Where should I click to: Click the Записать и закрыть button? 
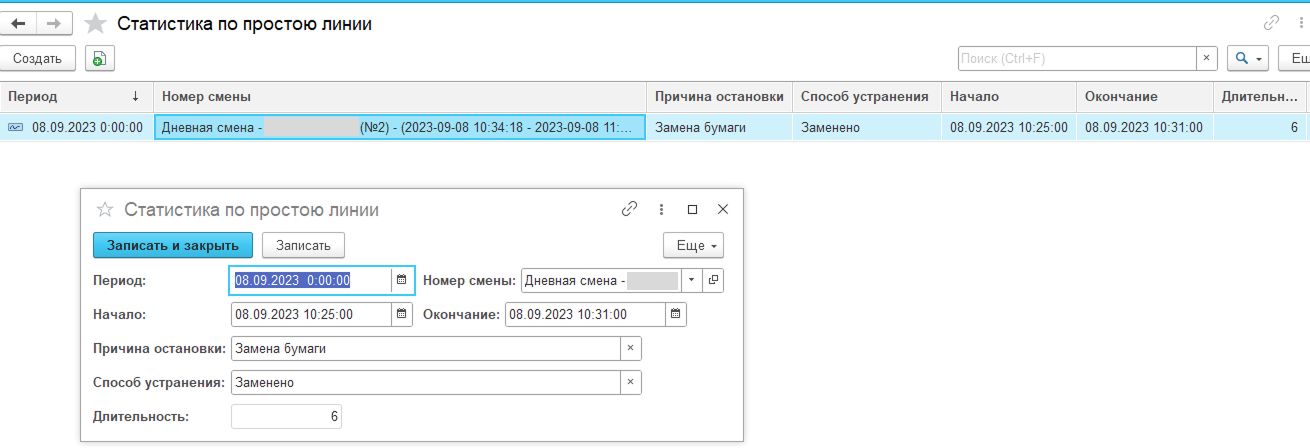tap(173, 245)
